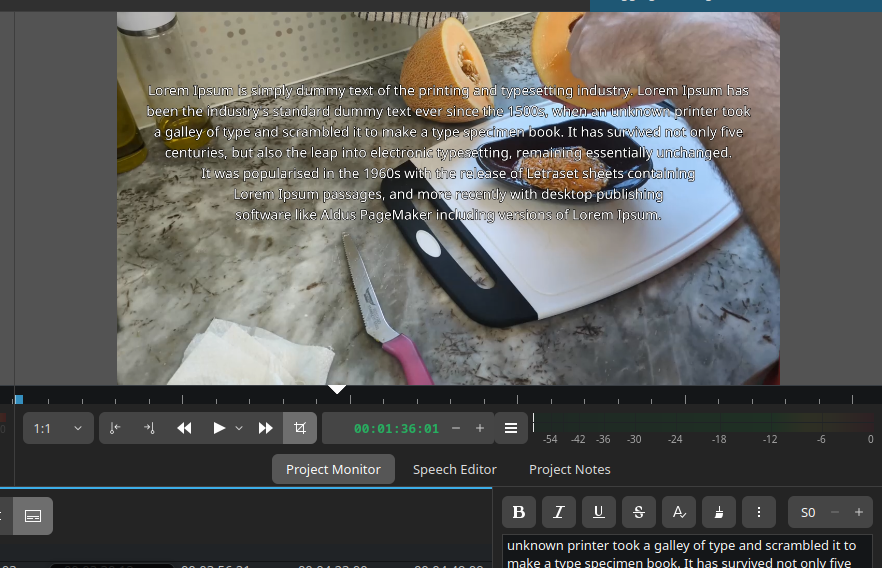Switch to the Speech Editor tab

pyautogui.click(x=454, y=469)
